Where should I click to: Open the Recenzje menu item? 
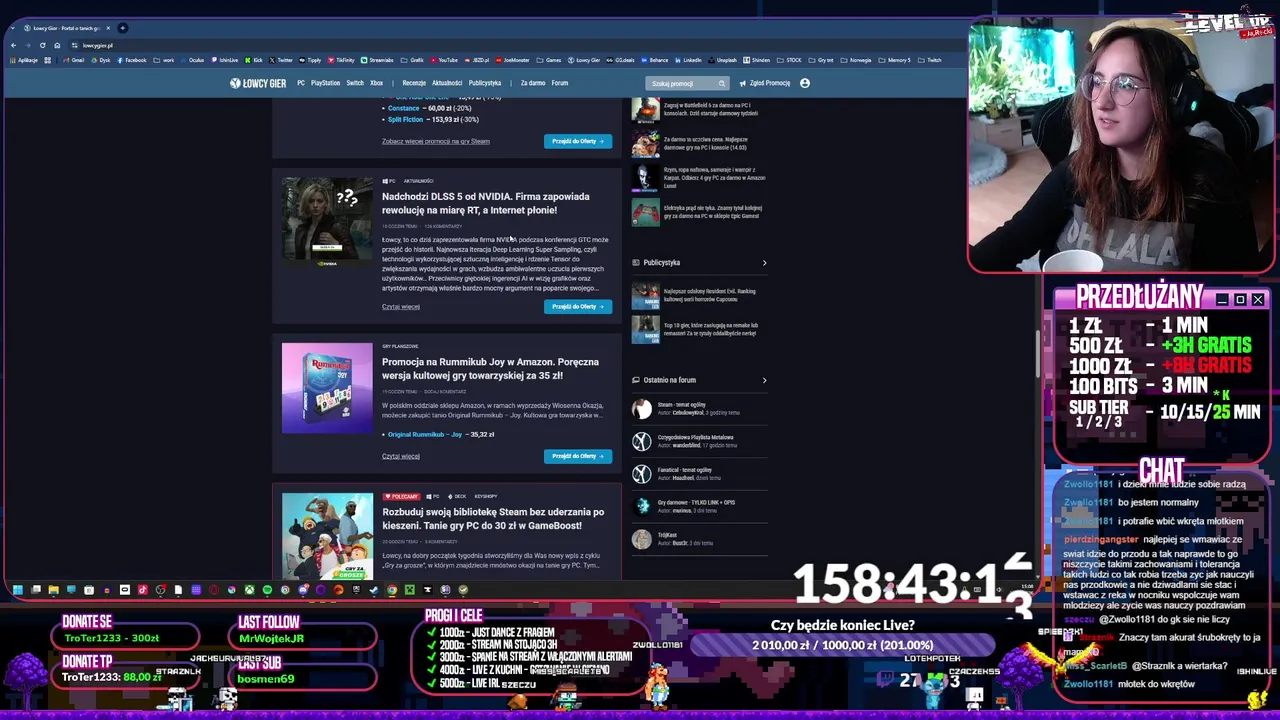tap(414, 83)
